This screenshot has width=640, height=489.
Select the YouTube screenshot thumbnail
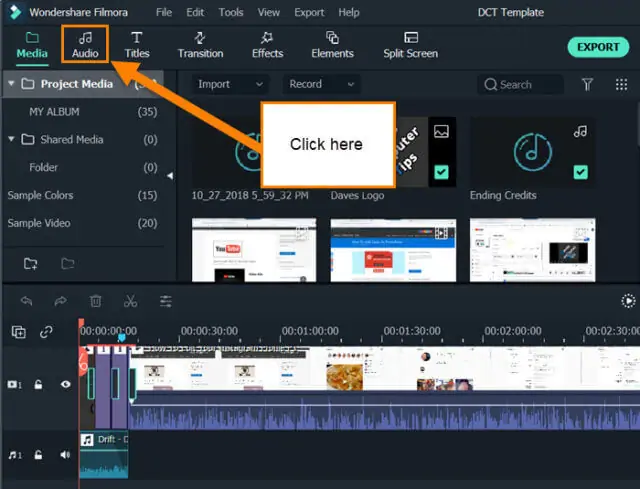tap(254, 250)
